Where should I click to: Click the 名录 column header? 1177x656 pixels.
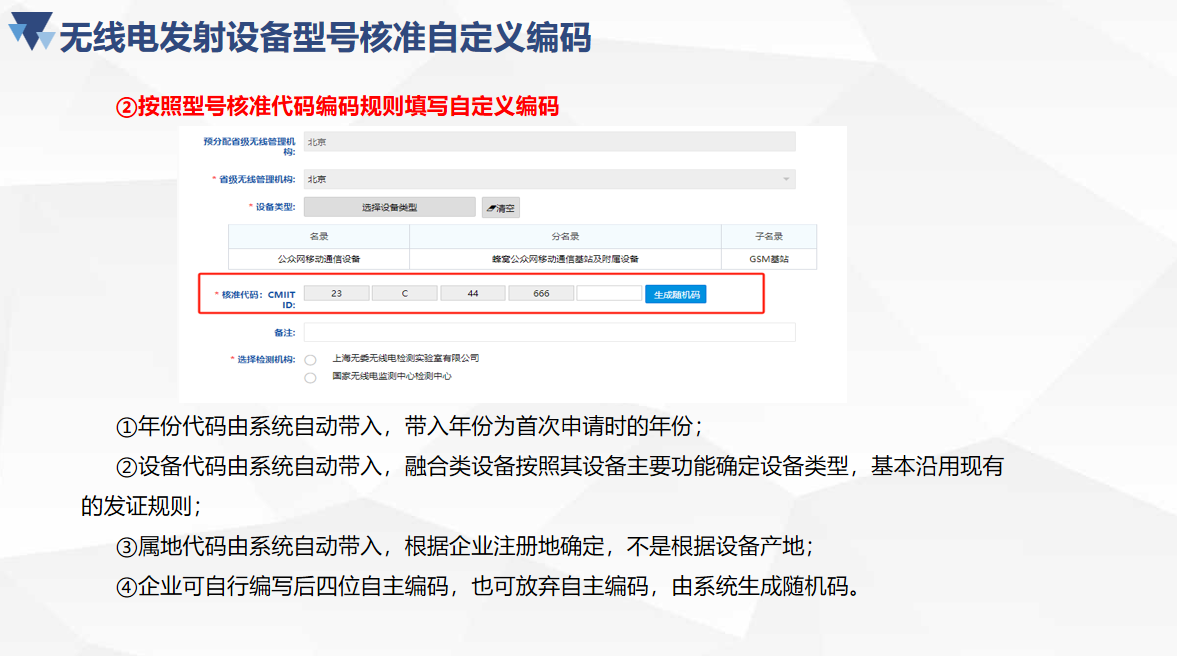coord(319,237)
